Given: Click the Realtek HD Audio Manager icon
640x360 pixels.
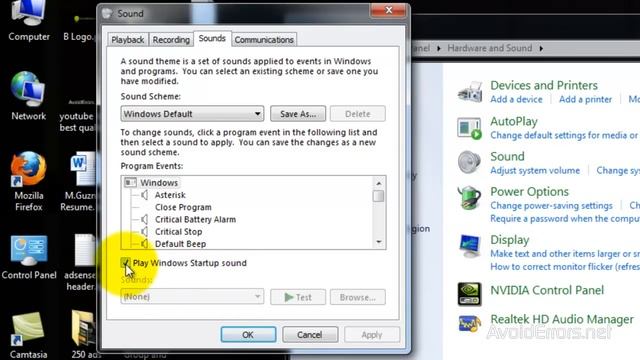Looking at the screenshot, I should [469, 324].
